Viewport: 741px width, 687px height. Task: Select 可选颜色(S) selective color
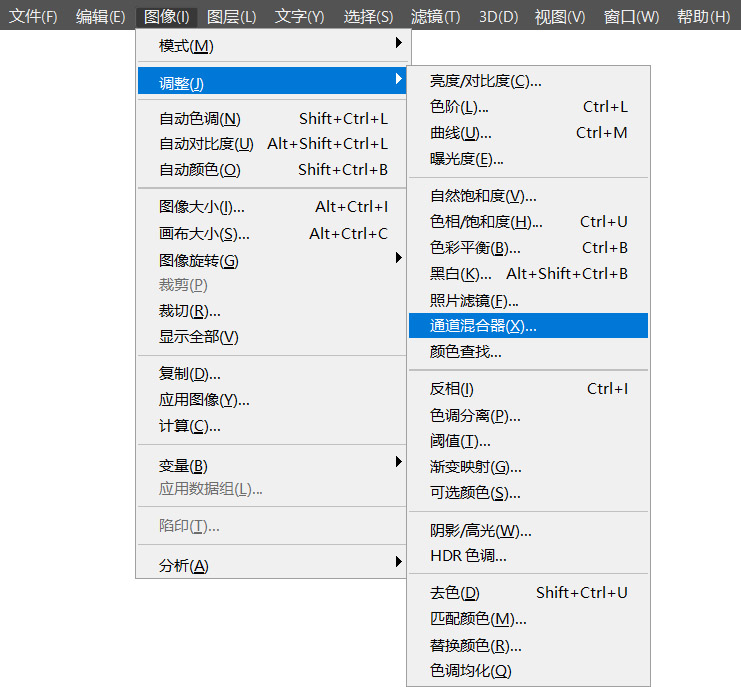528,493
